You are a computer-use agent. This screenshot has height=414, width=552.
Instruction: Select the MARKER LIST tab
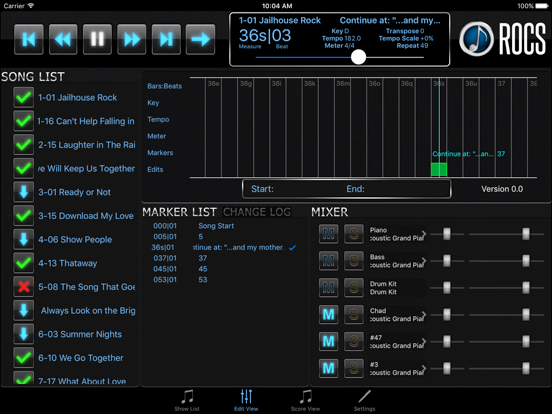pos(180,212)
